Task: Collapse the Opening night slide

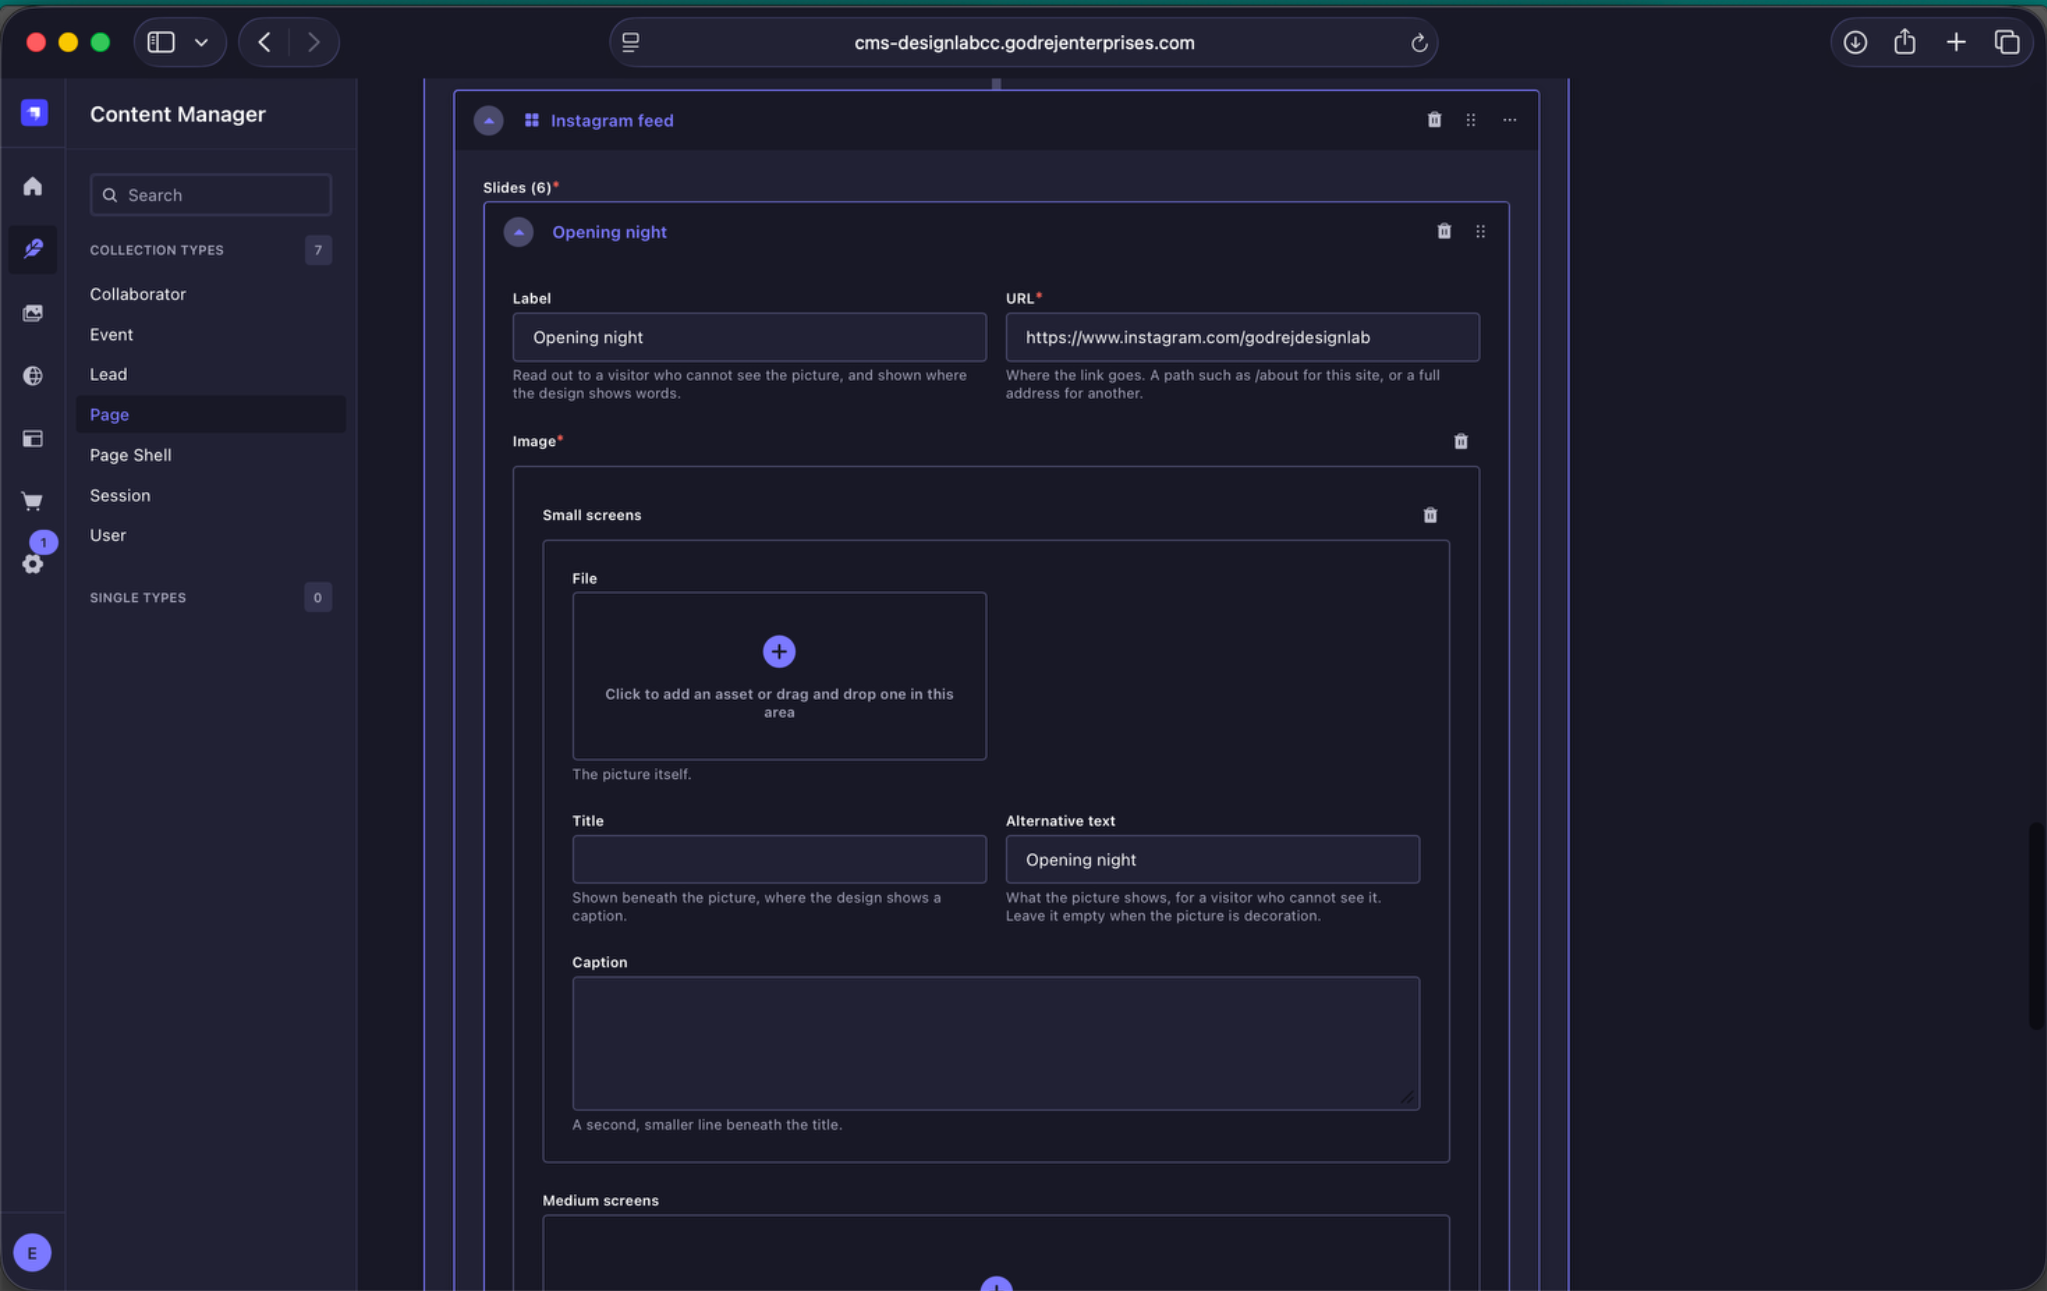Action: coord(518,232)
